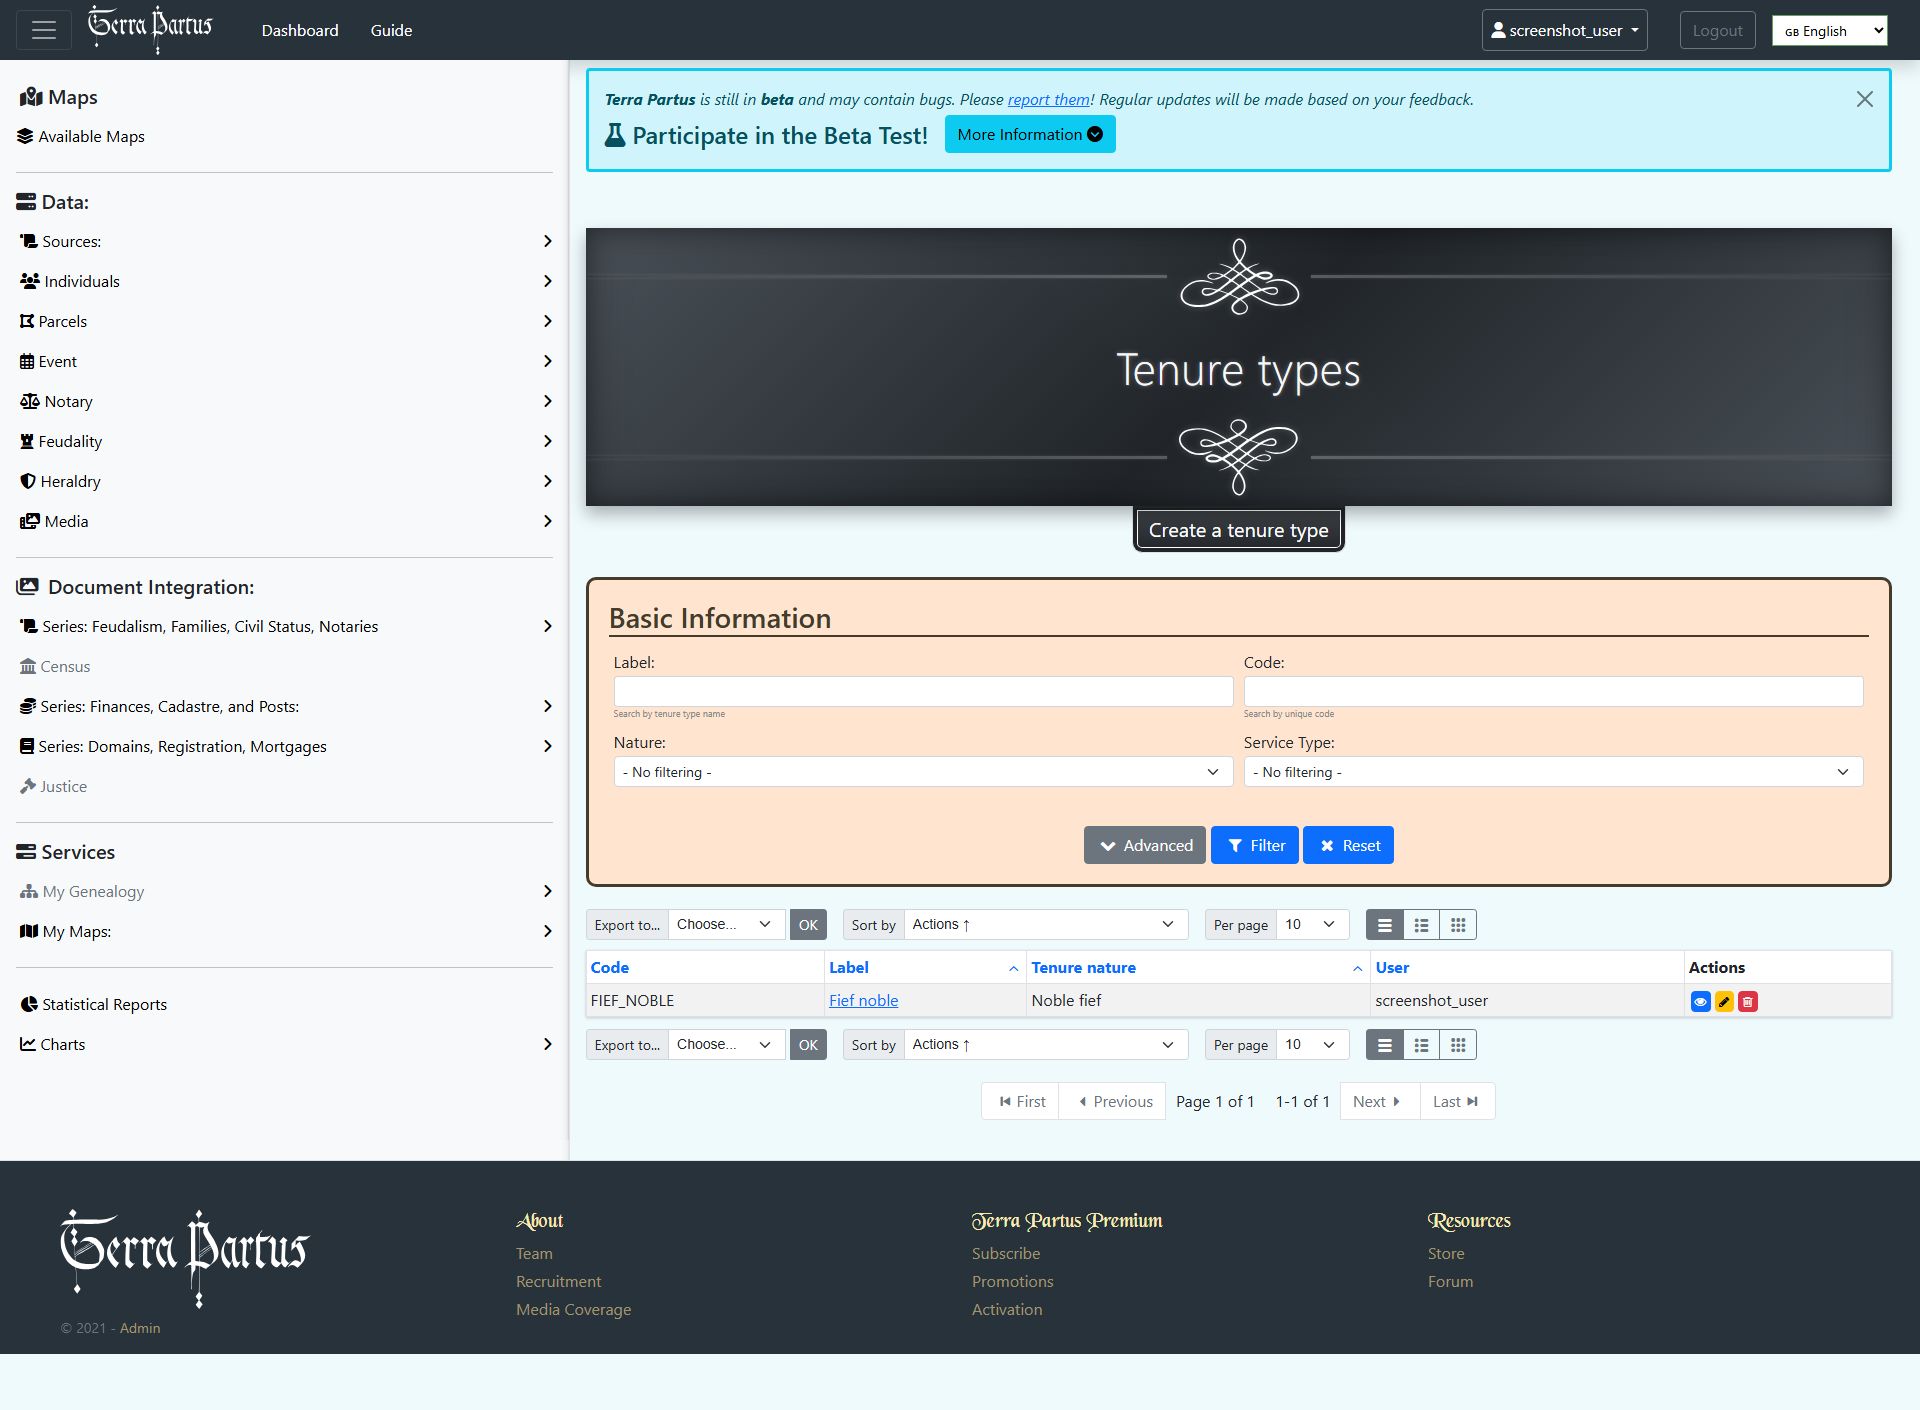
Task: Open the Guide menu item
Action: [391, 30]
